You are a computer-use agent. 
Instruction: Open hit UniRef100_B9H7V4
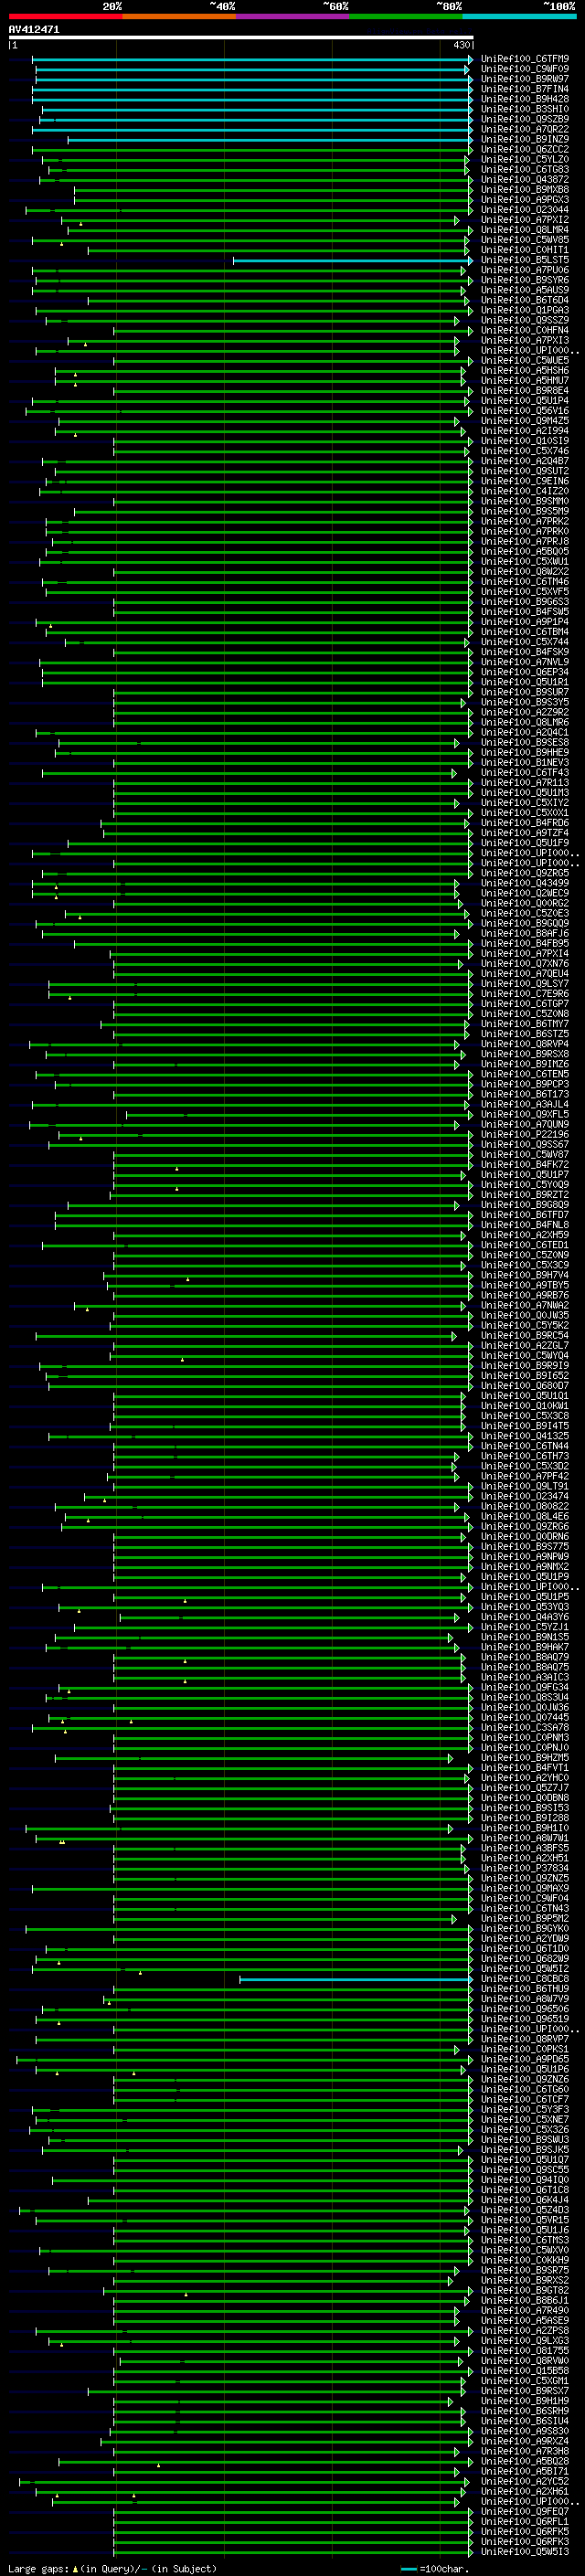525,1275
